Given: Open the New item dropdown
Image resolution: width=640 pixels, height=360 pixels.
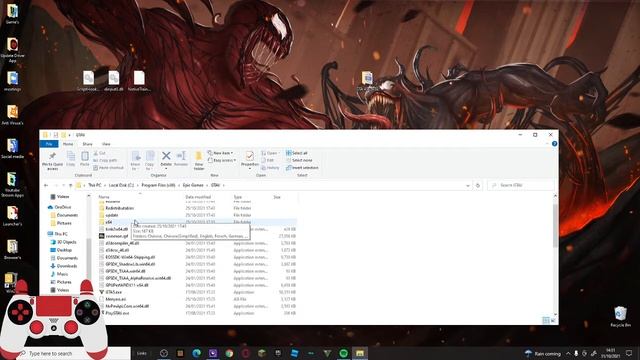Looking at the screenshot, I should click(220, 153).
